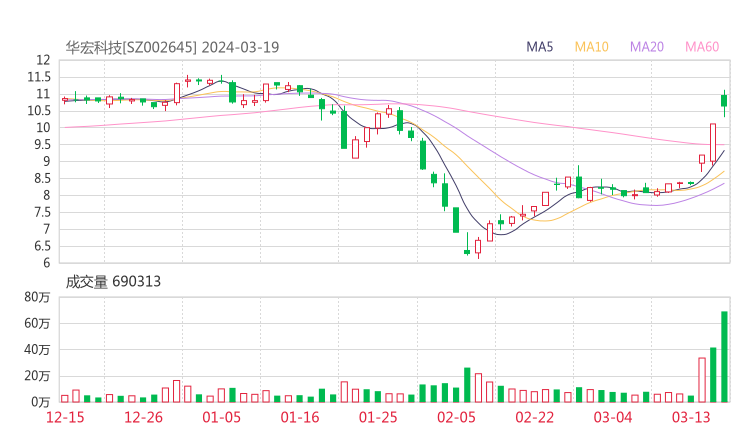Viewport: 740px width, 440px height.
Task: Click the chart title 华宏科技[SZ002645] 2024-03-19
Action: (x=172, y=48)
